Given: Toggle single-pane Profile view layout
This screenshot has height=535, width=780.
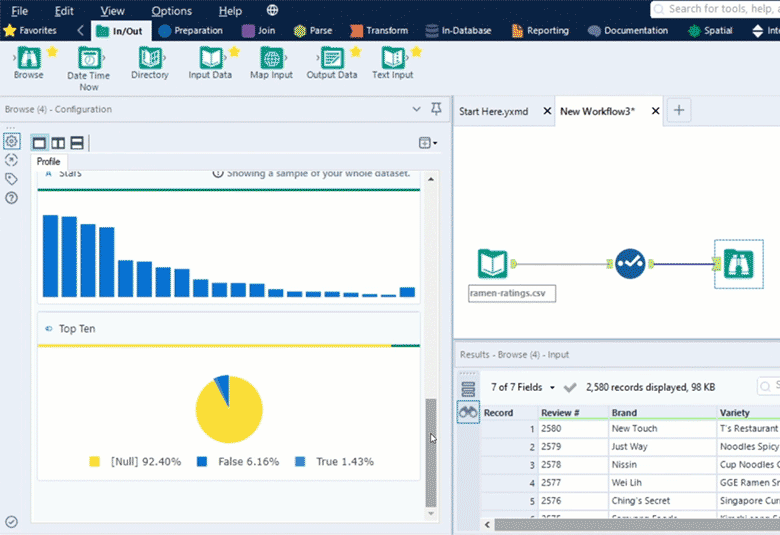Looking at the screenshot, I should tap(40, 143).
